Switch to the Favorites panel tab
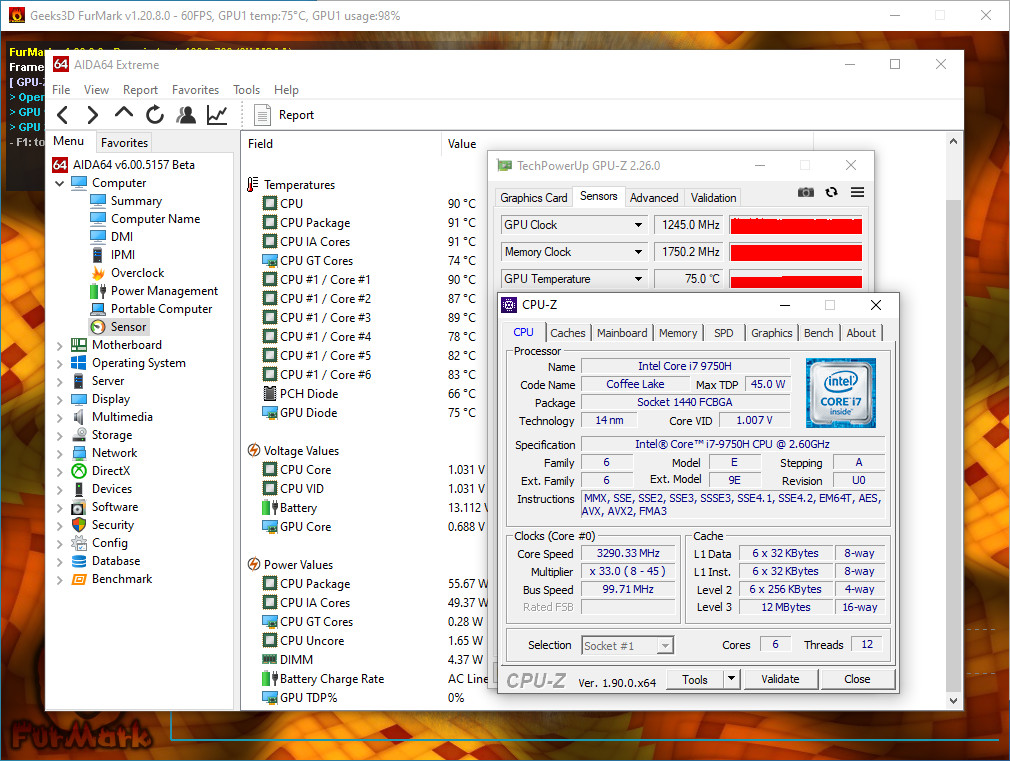This screenshot has width=1010, height=761. point(124,143)
